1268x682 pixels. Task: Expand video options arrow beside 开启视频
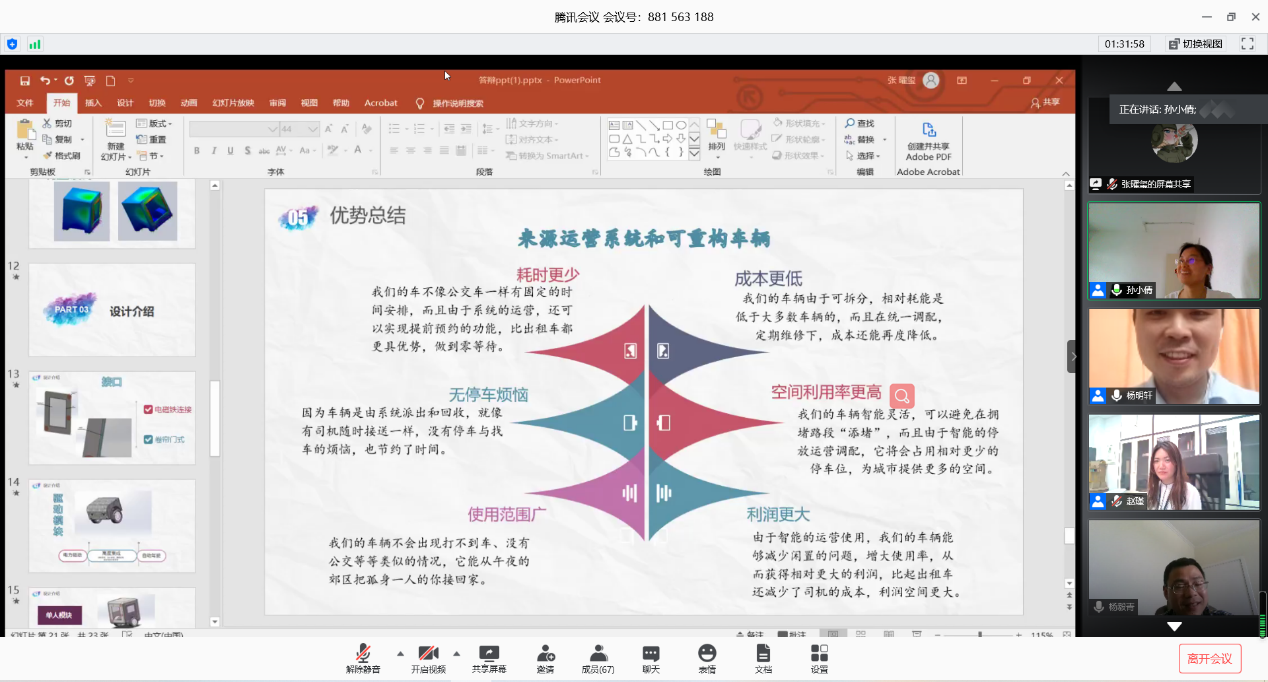(x=457, y=652)
